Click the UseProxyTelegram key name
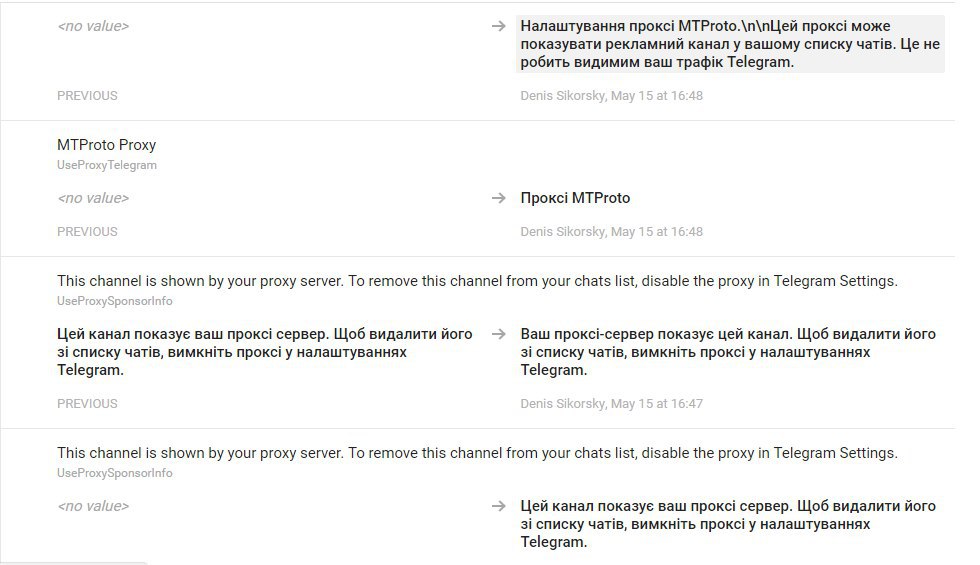The image size is (980, 565). [107, 165]
